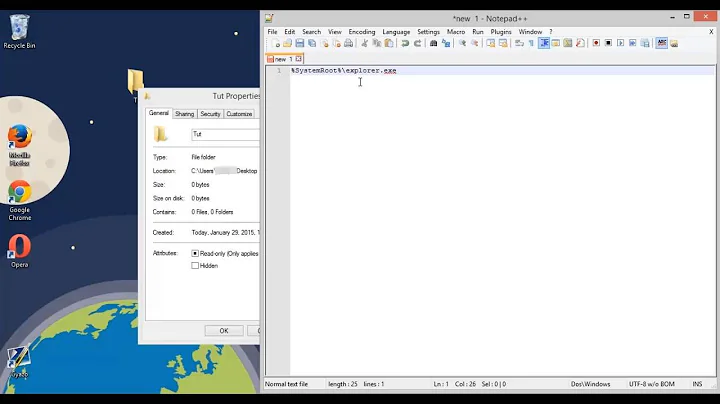The image size is (720, 404).
Task: Switch to the Security tab
Action: (210, 114)
